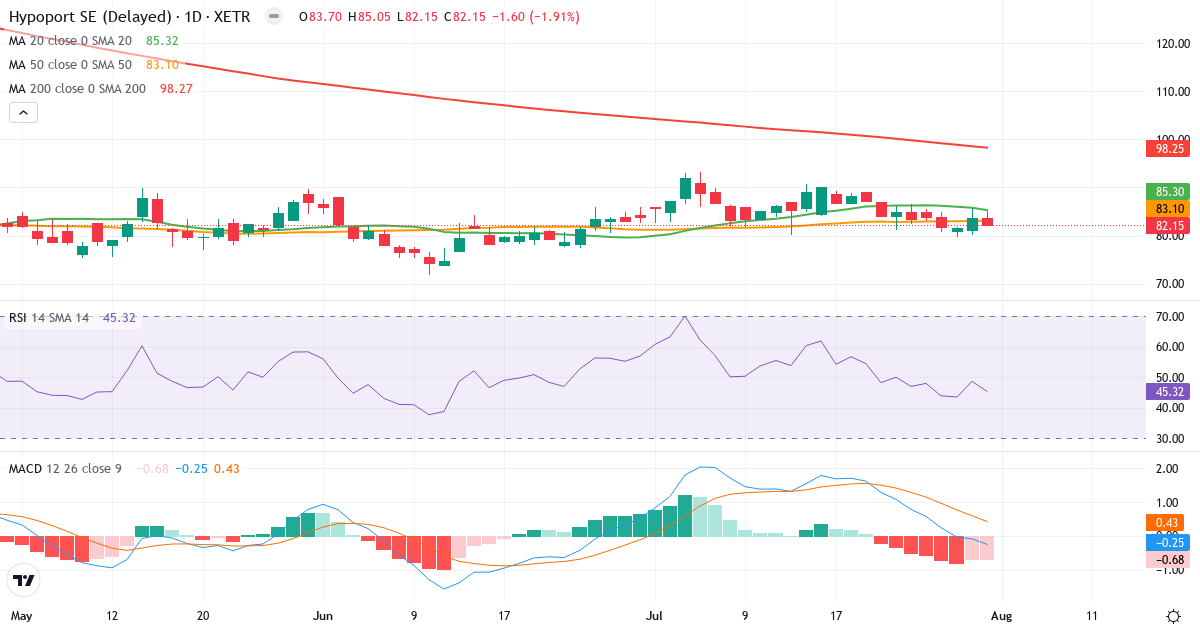Select the MA 200 indicator legend

pyautogui.click(x=78, y=89)
